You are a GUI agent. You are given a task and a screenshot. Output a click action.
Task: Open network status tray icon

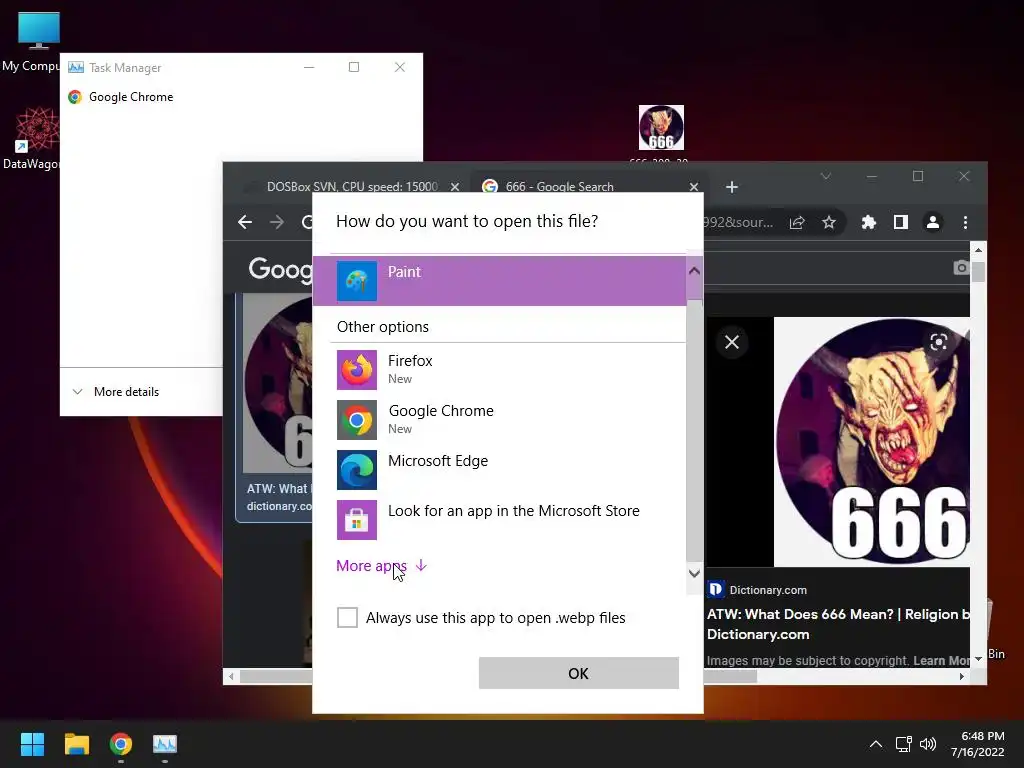904,744
